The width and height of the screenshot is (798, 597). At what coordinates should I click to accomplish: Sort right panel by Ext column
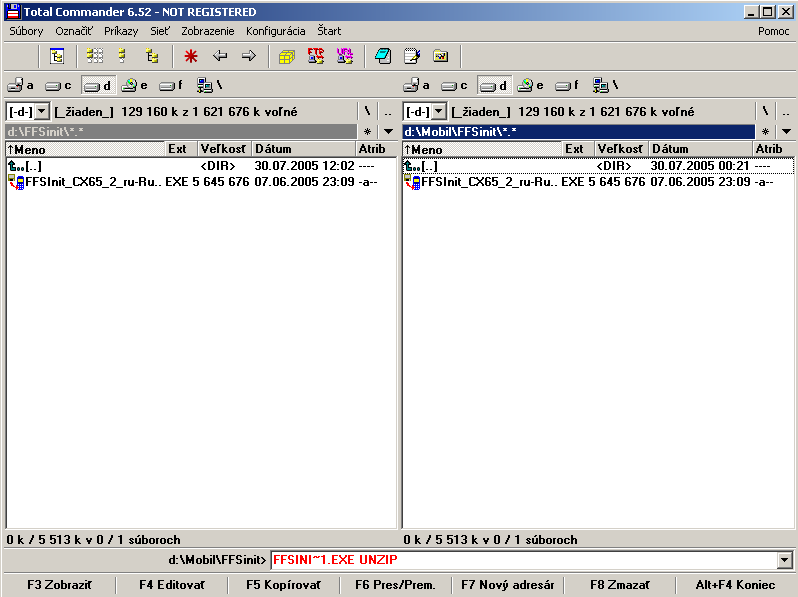(578, 149)
